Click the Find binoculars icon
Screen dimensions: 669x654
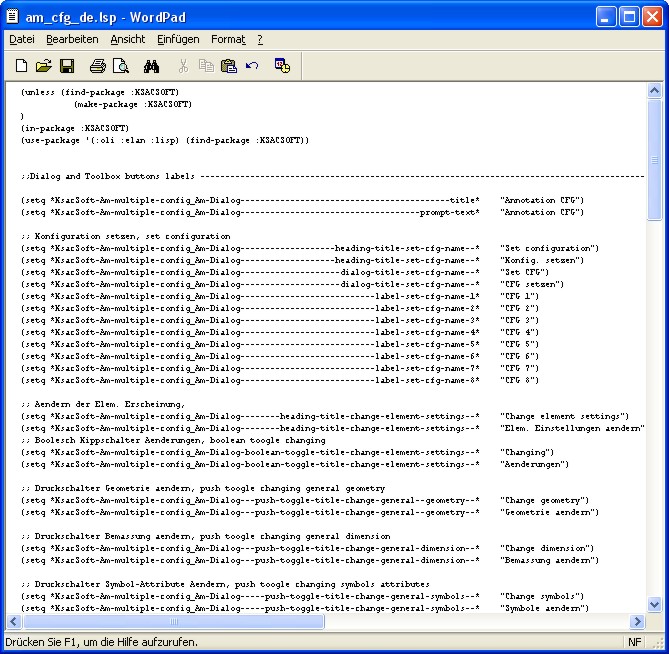pyautogui.click(x=151, y=66)
